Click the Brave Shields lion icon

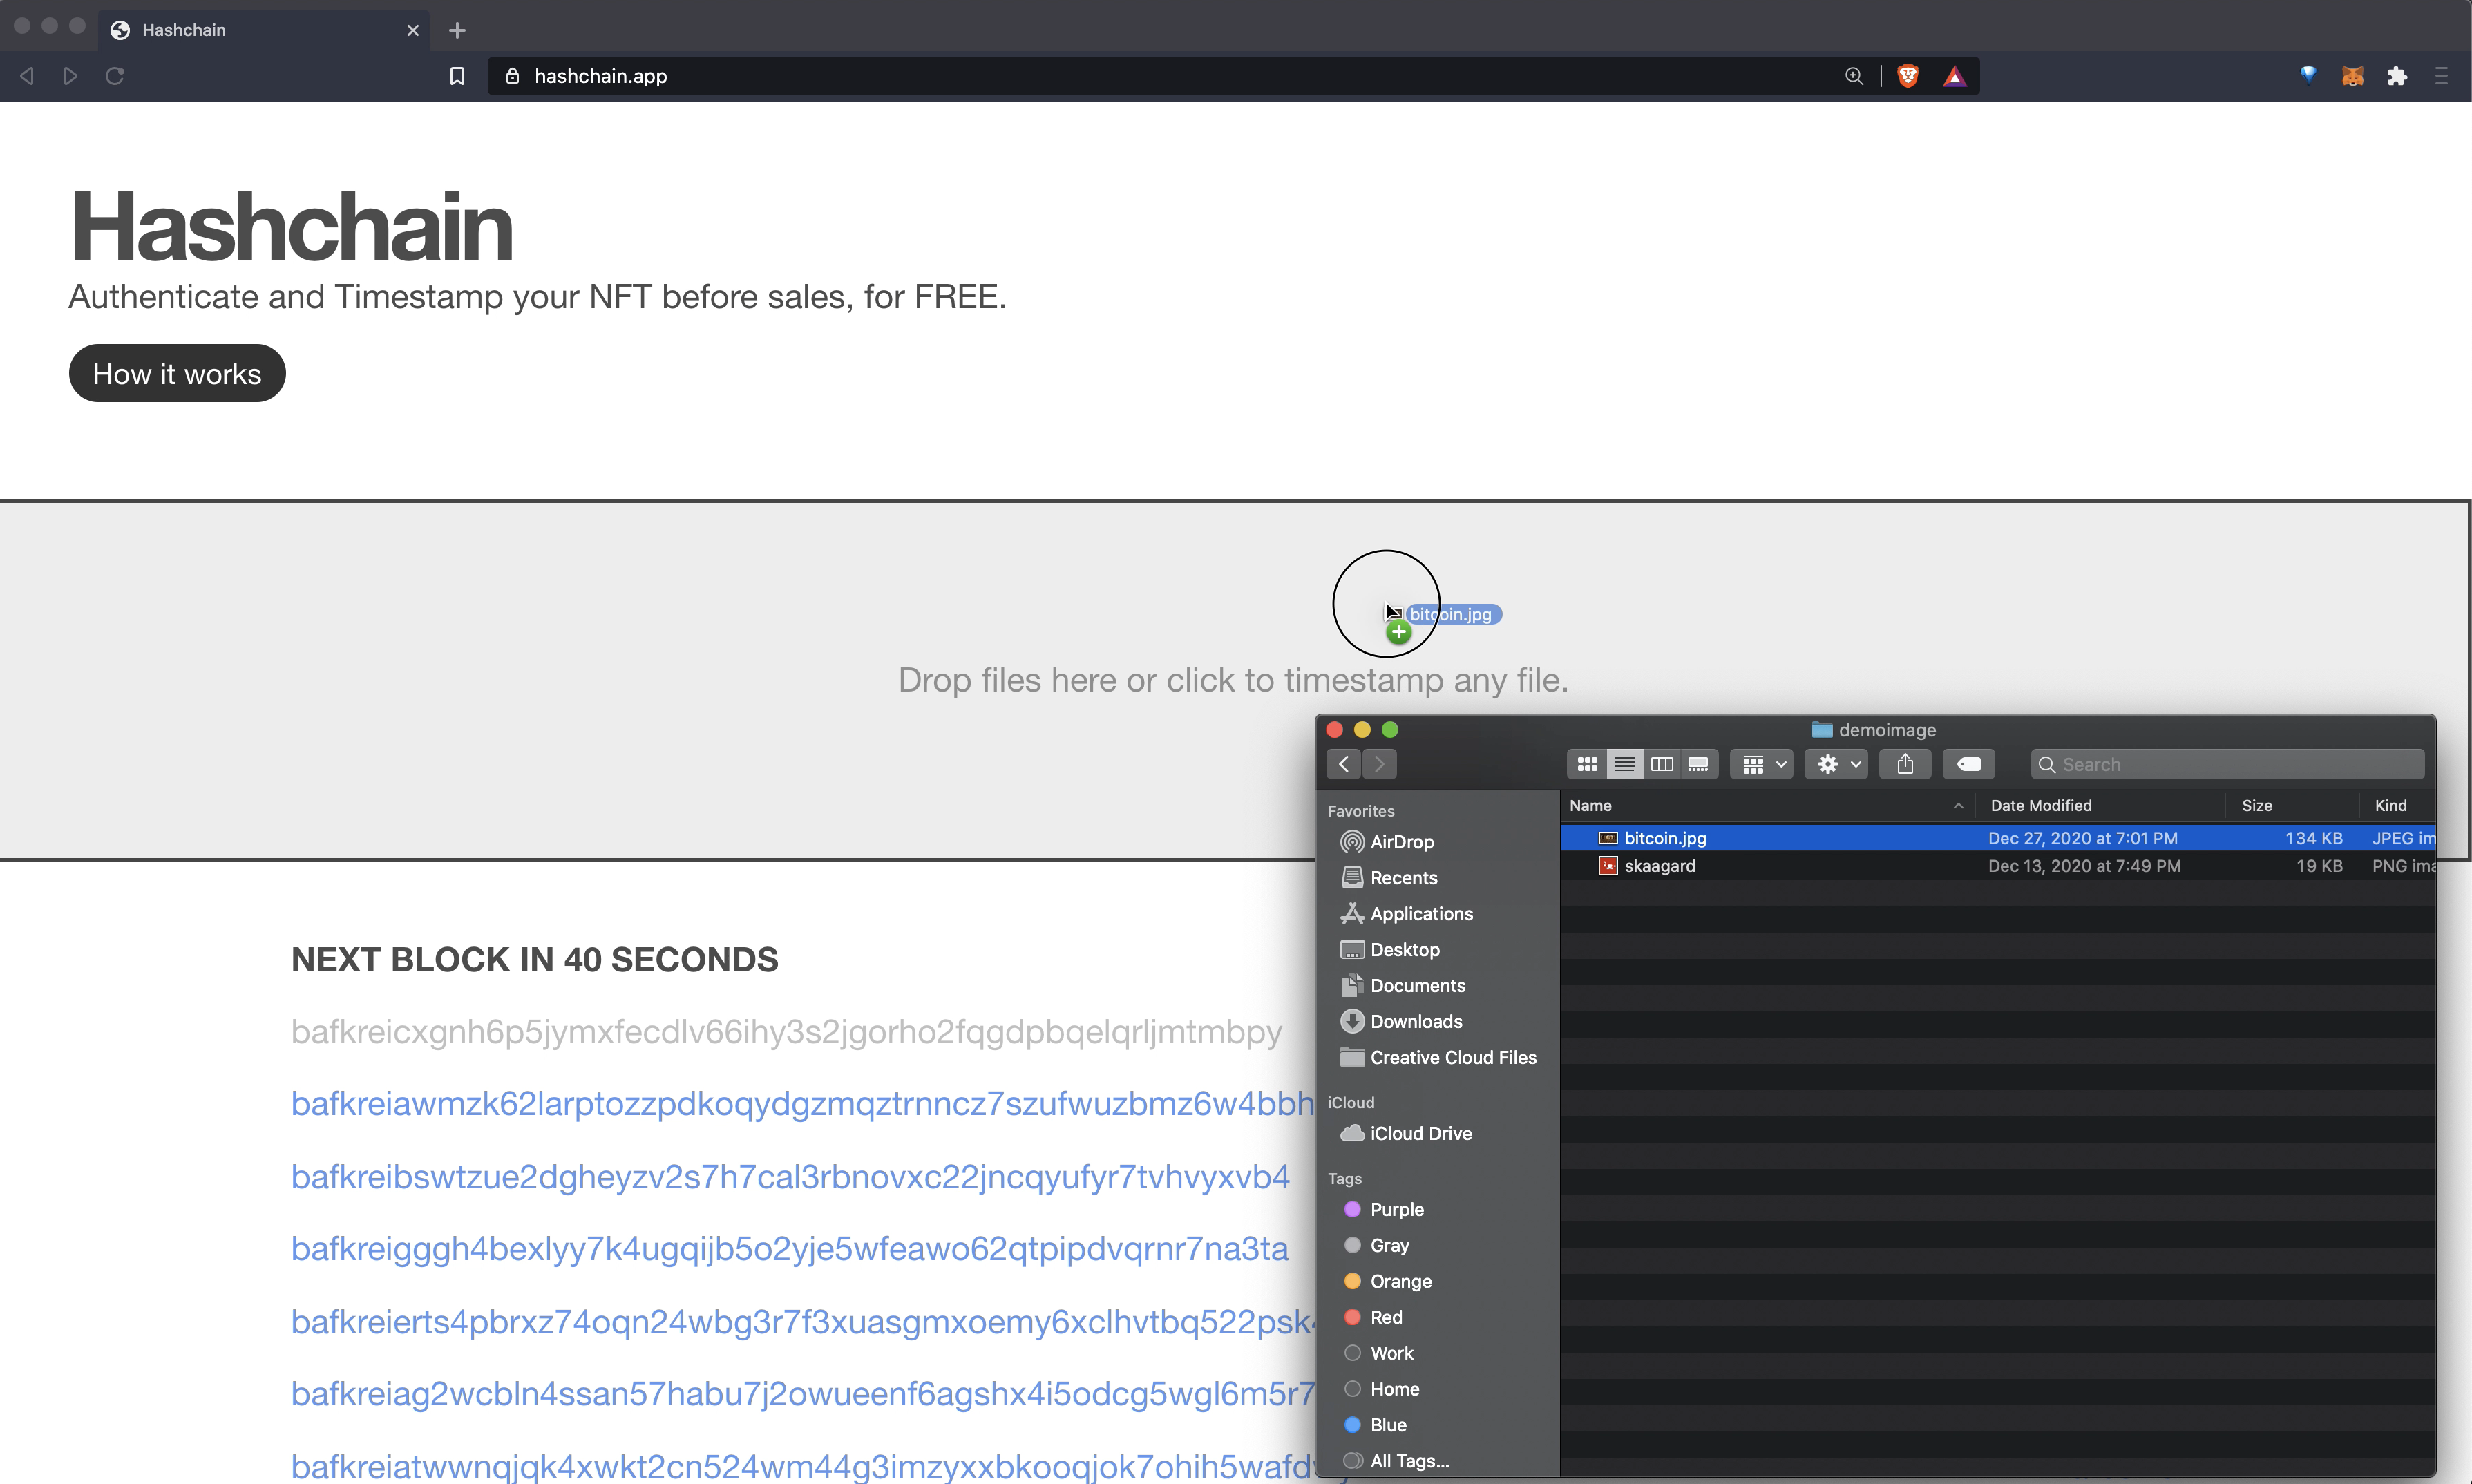click(1908, 76)
